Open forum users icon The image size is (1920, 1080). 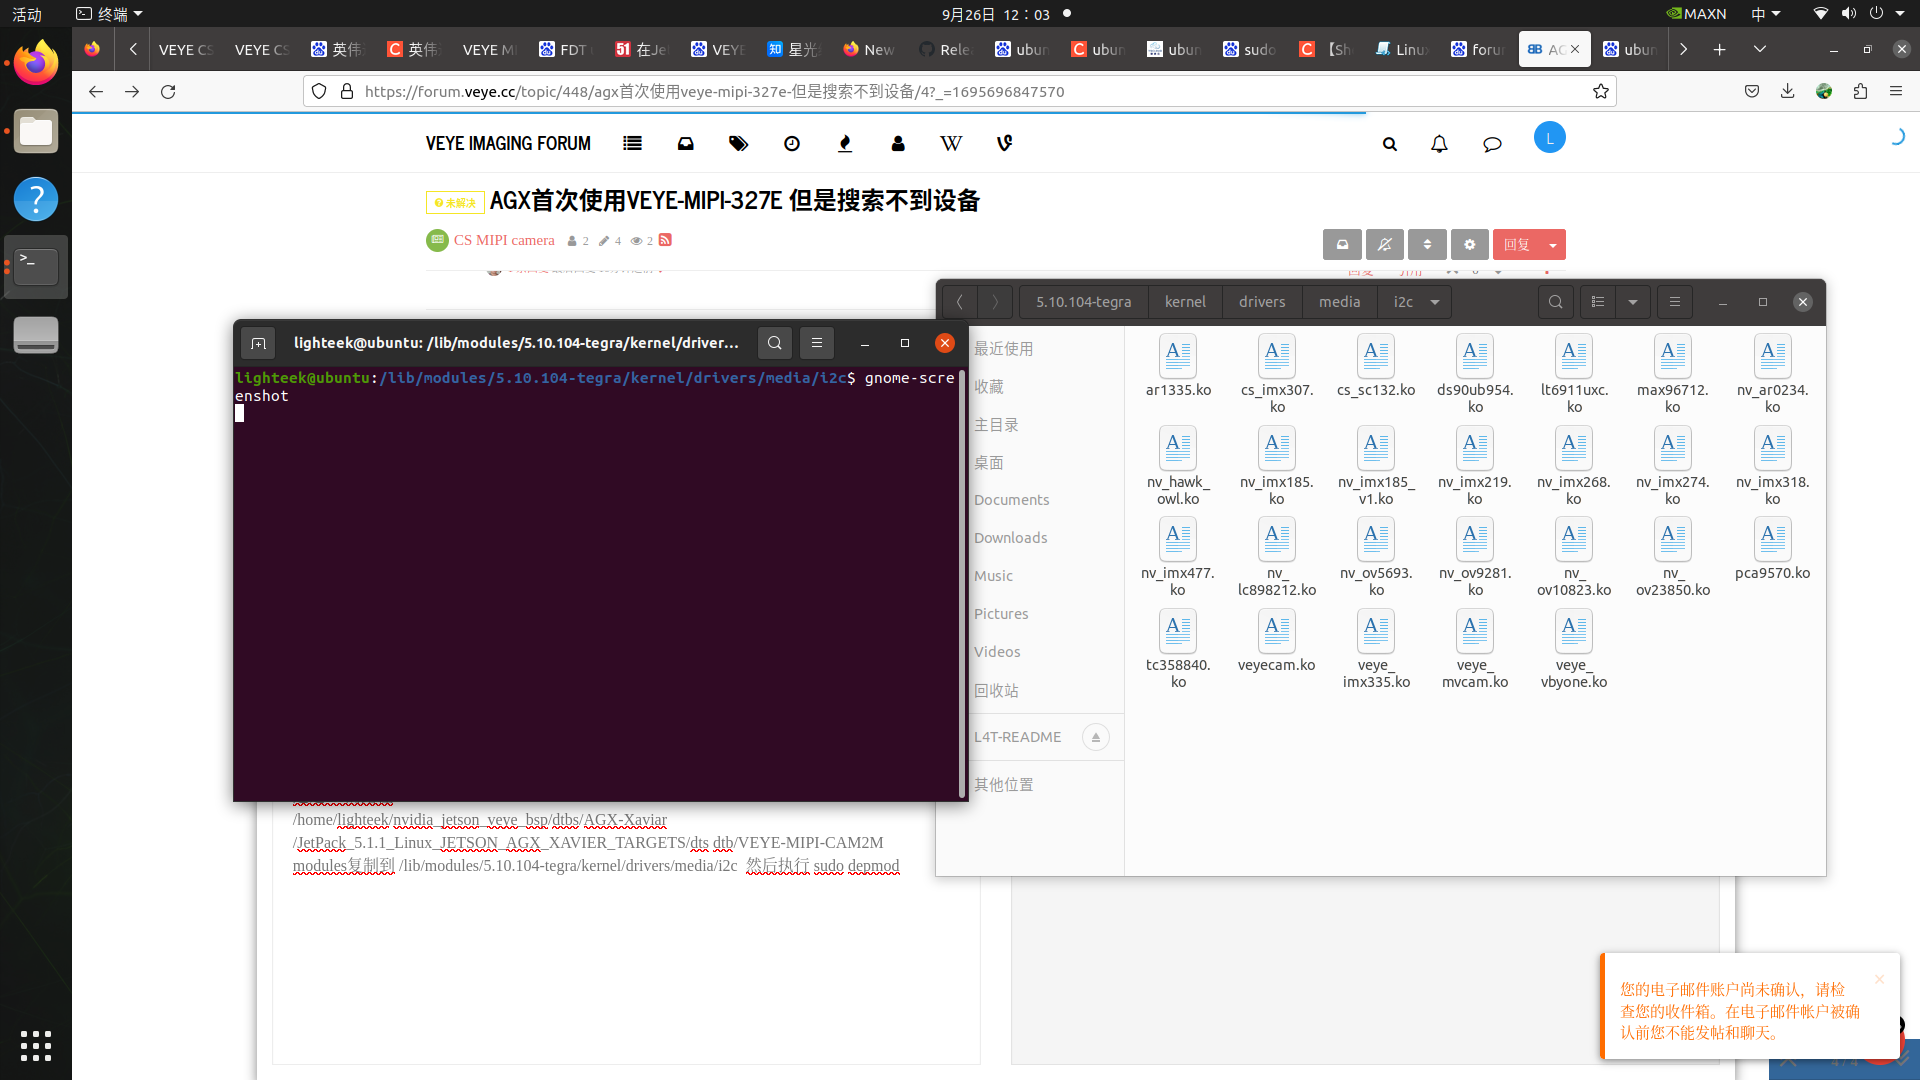[x=898, y=143]
